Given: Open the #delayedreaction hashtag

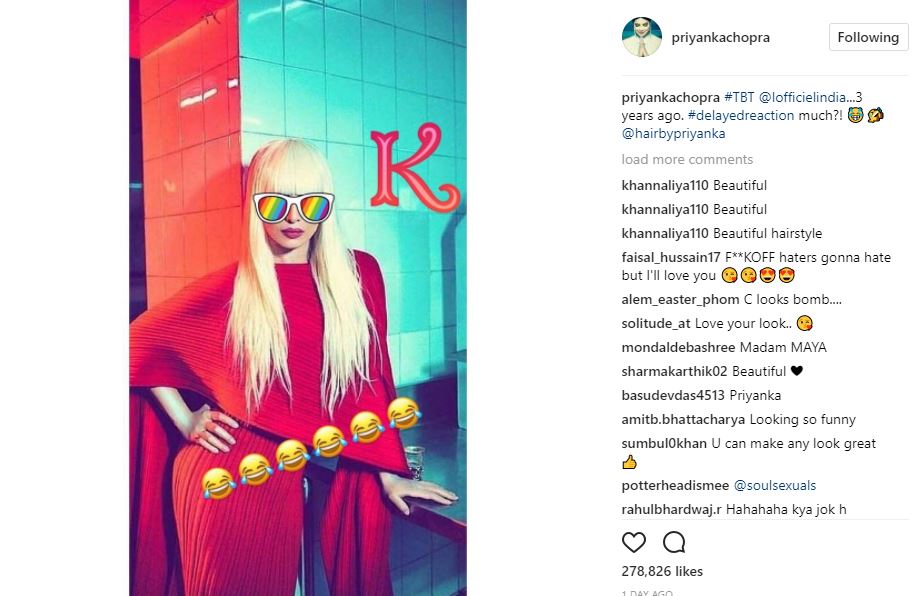Looking at the screenshot, I should [740, 115].
